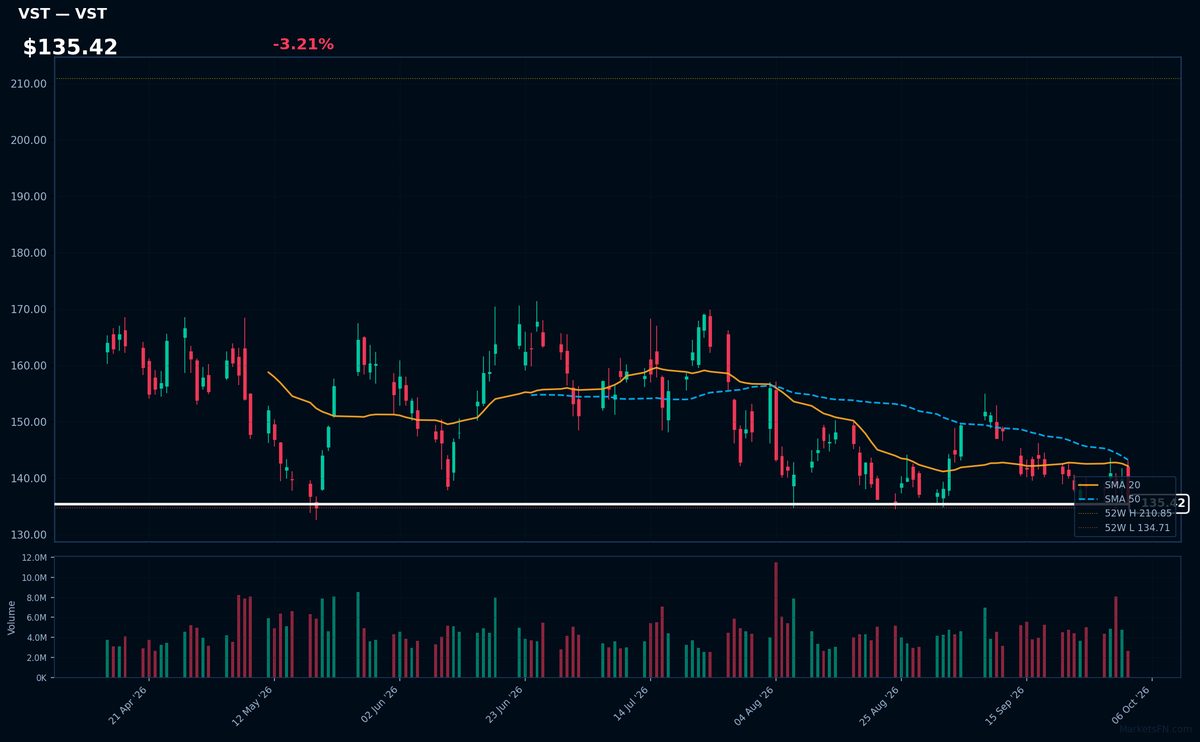The height and width of the screenshot is (742, 1200).
Task: Select the 160.00 price axis label
Action: [x=28, y=366]
